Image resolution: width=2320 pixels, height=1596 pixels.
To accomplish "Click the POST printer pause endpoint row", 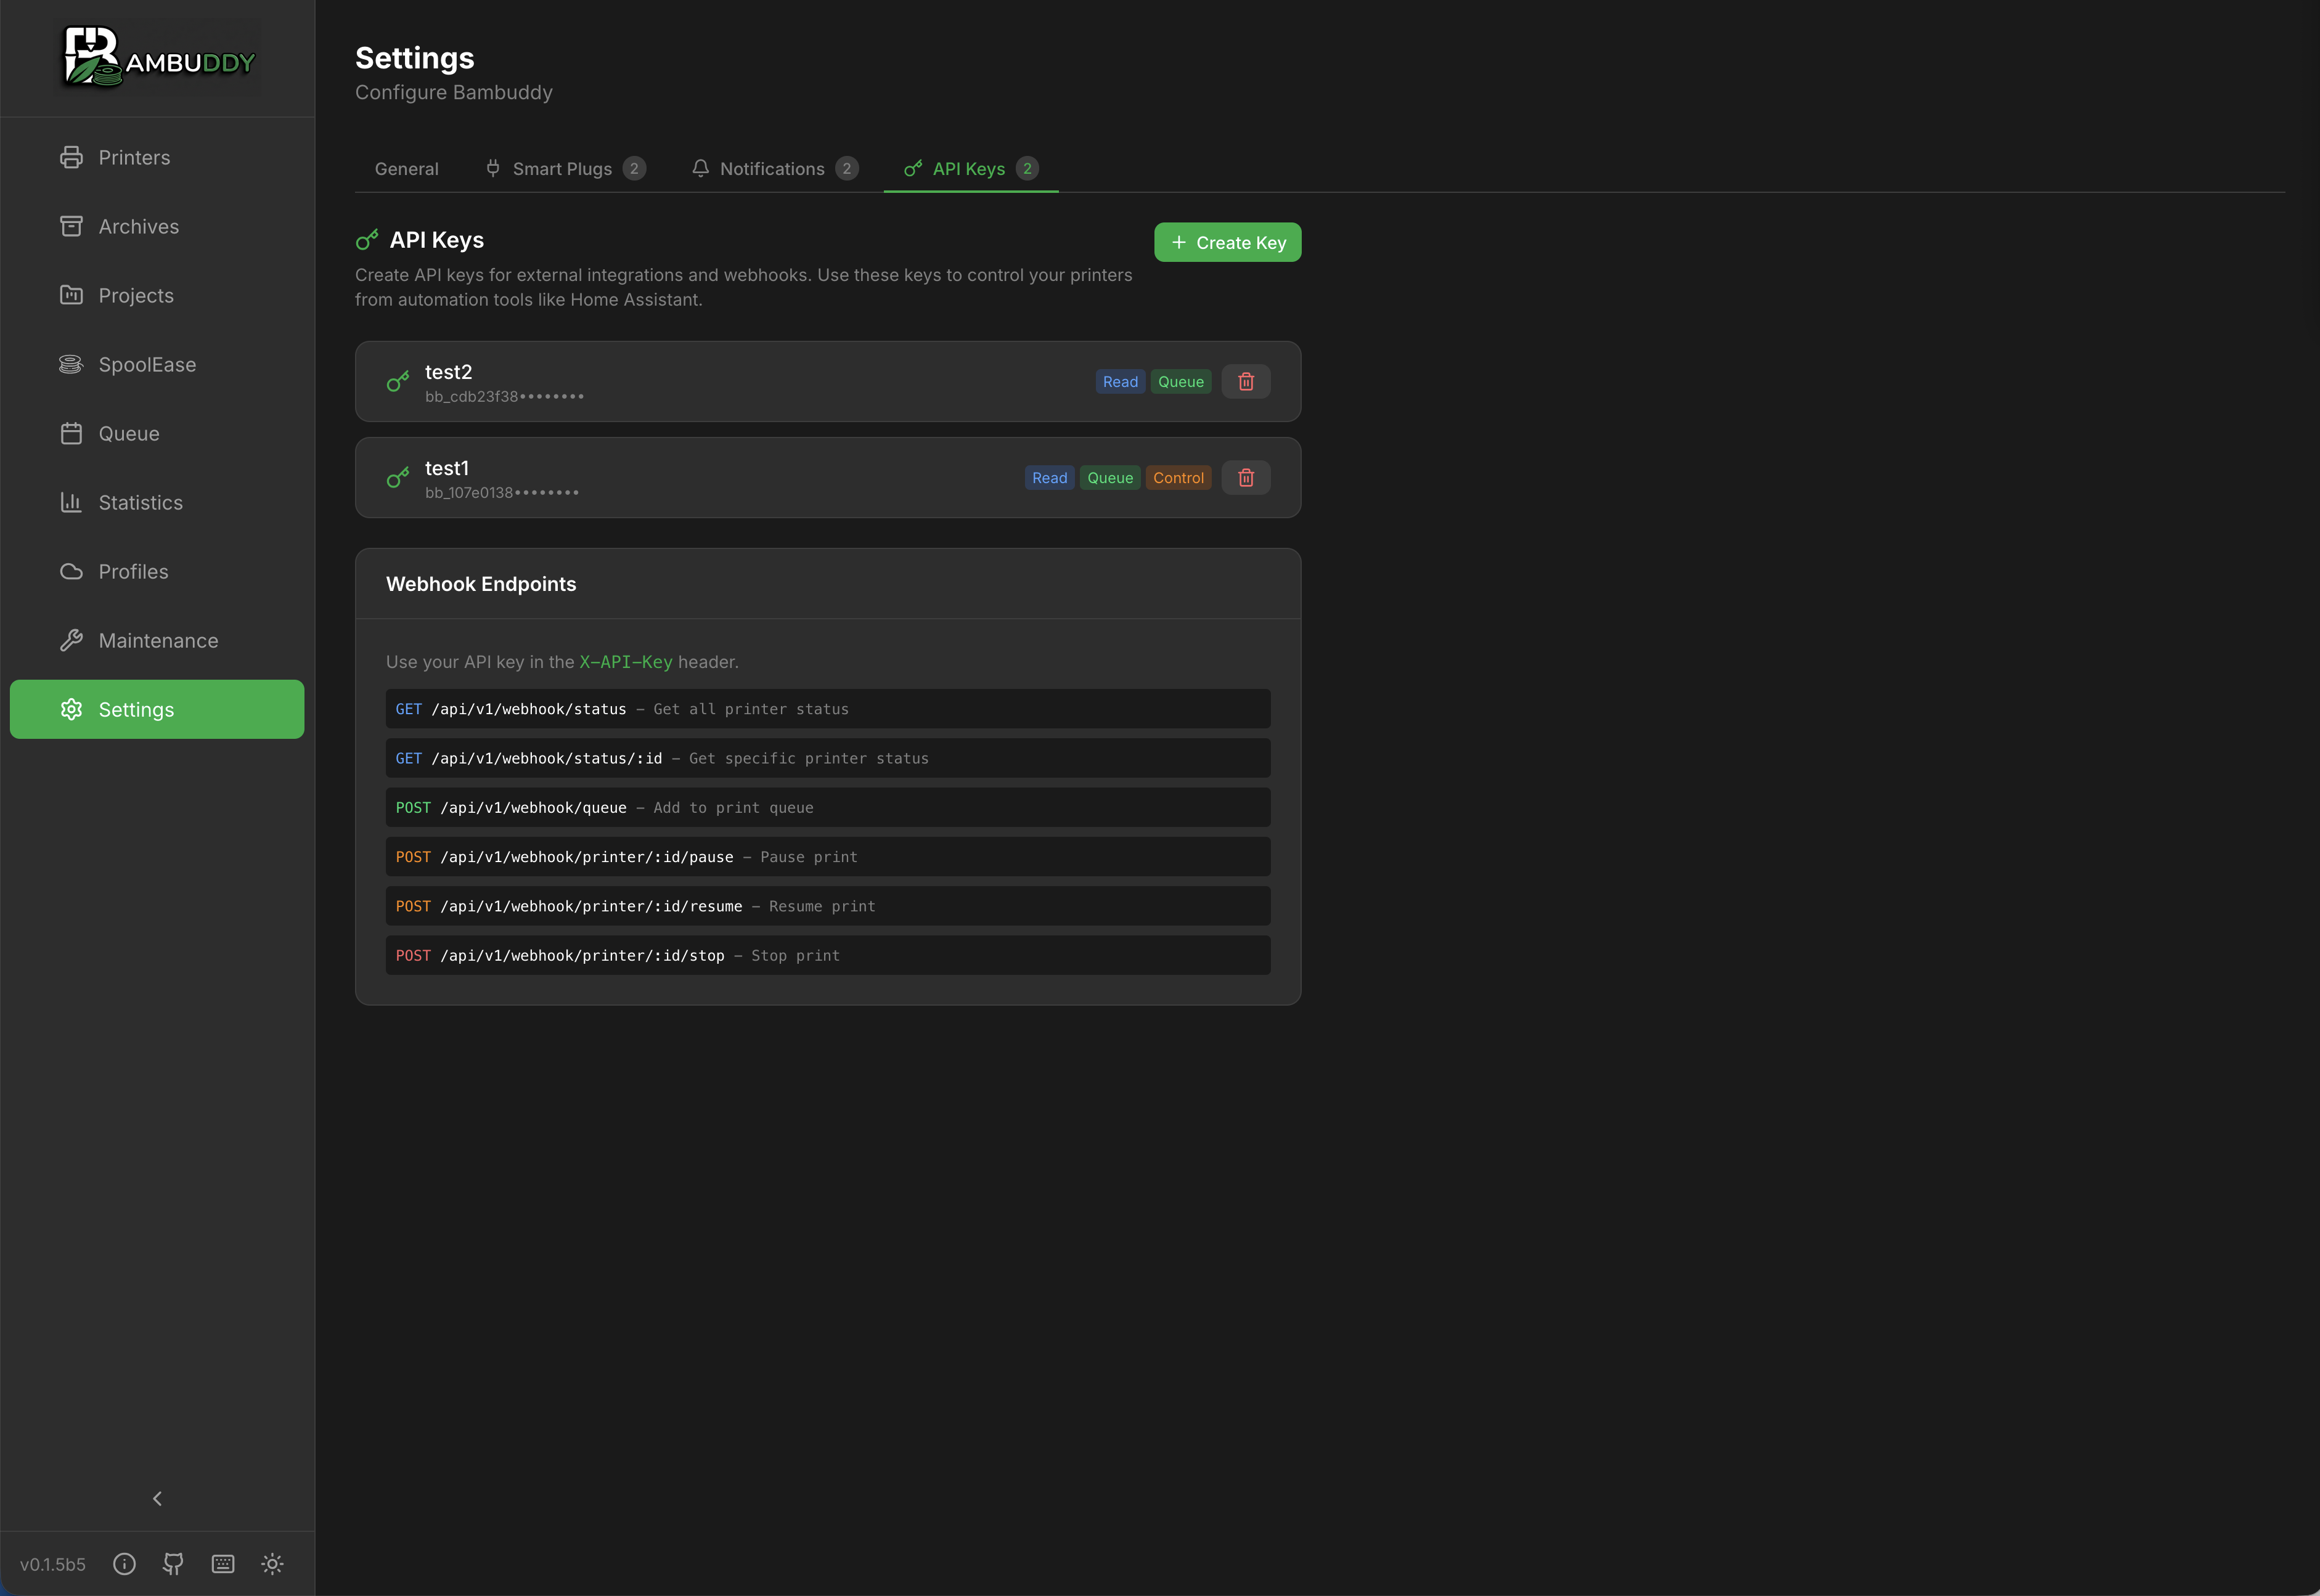I will pos(828,856).
